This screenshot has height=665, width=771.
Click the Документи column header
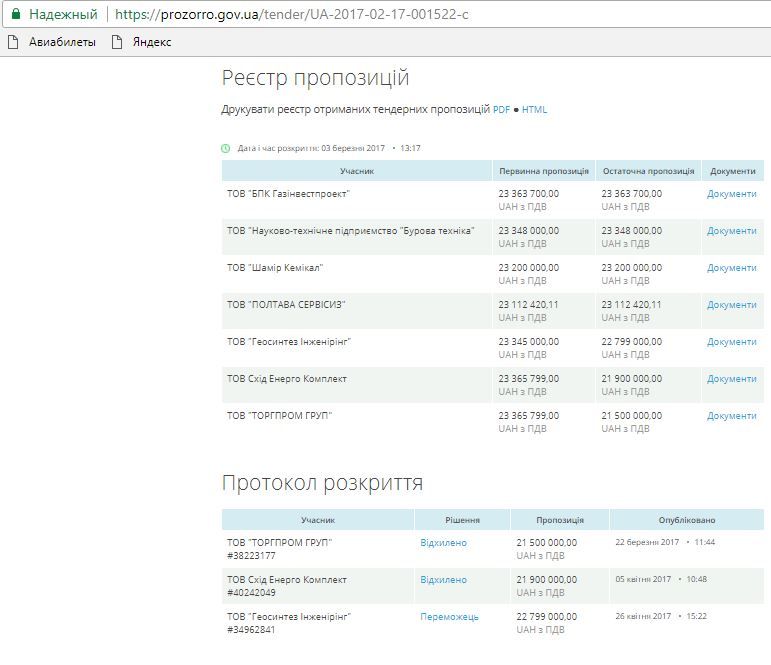[x=733, y=171]
